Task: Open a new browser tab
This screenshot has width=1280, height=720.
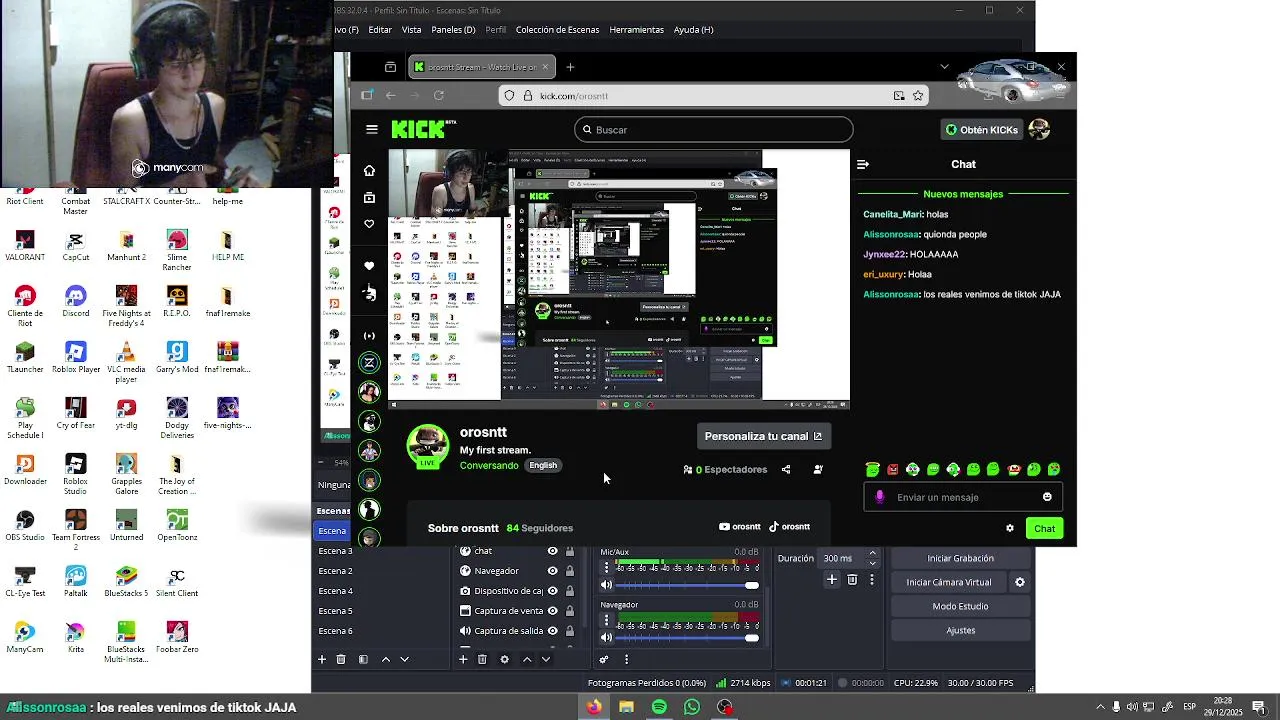Action: tap(570, 67)
